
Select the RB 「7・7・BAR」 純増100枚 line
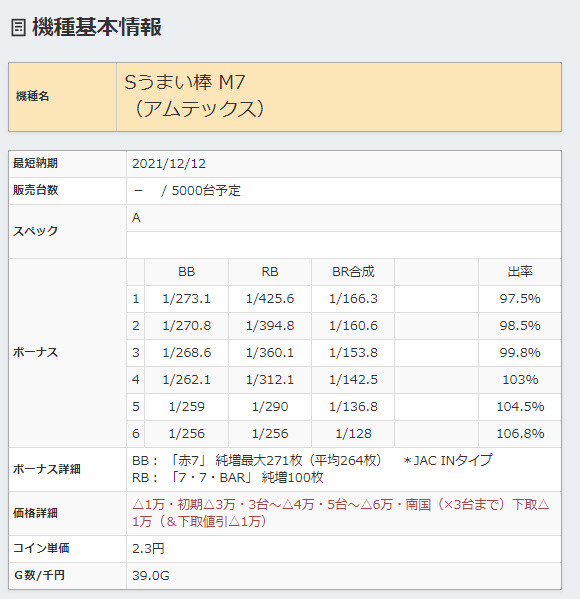[228, 478]
